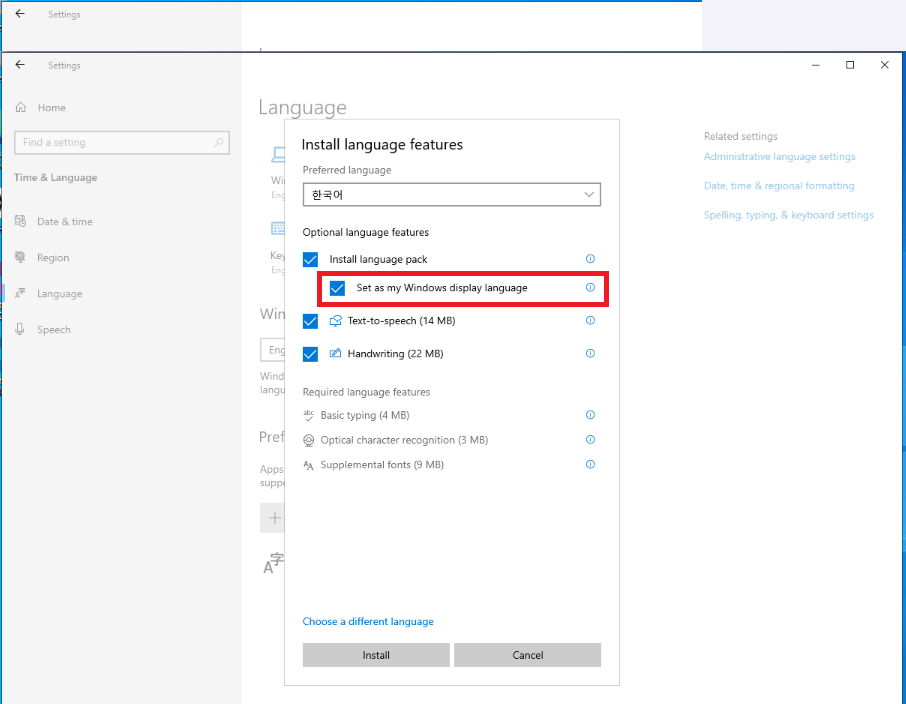Click info icon for Supplemental fonts

[590, 464]
